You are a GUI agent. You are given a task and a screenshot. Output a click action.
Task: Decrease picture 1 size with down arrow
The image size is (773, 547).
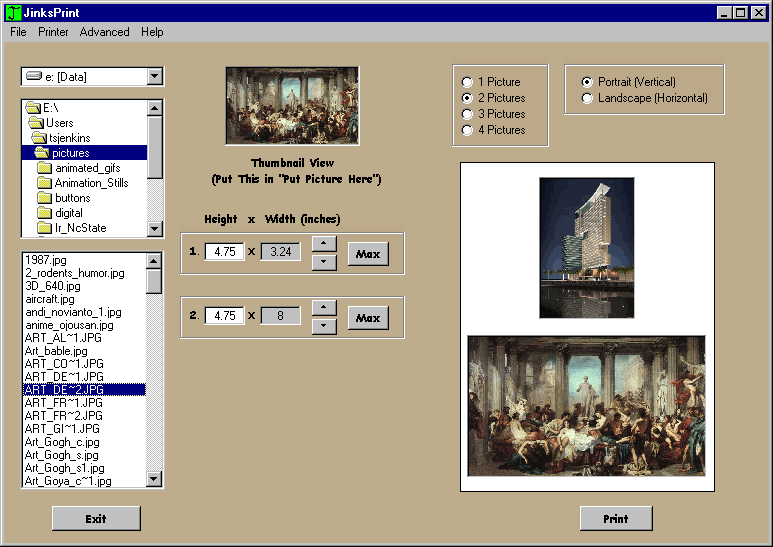click(324, 262)
